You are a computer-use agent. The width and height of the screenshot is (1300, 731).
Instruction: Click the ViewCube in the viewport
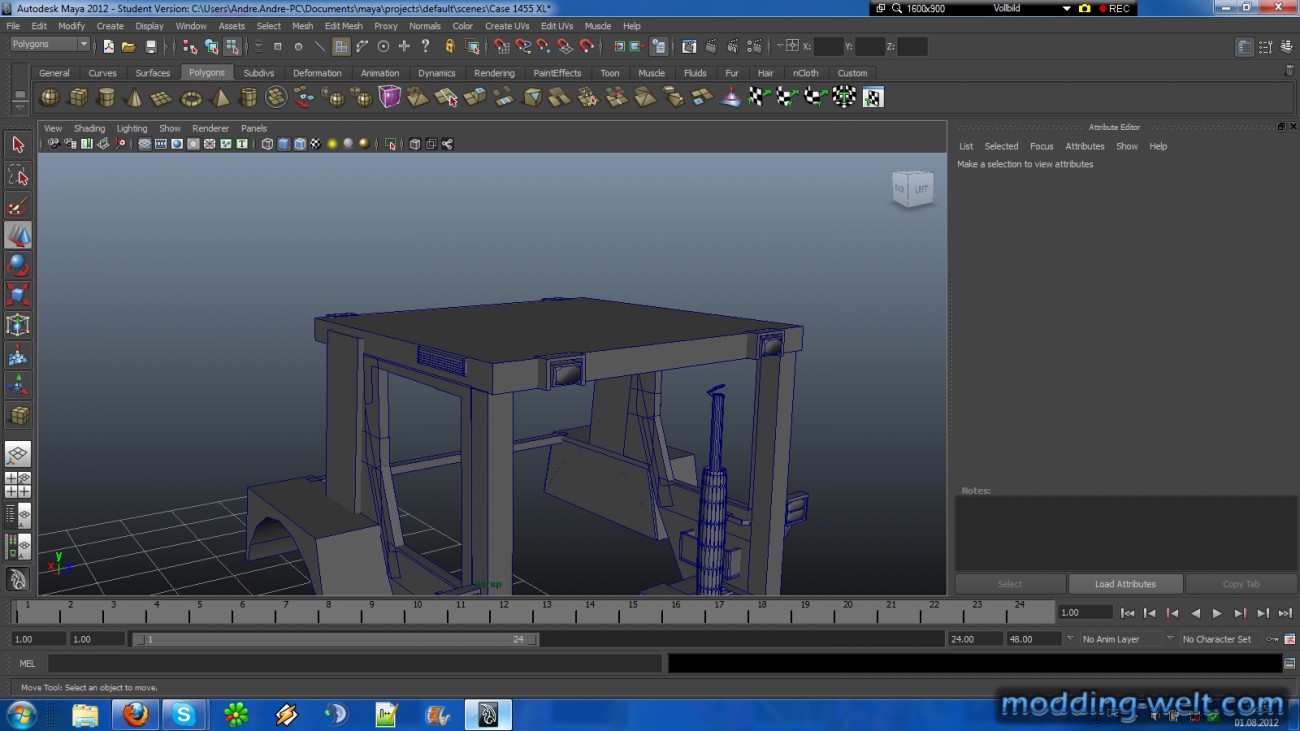coord(912,189)
